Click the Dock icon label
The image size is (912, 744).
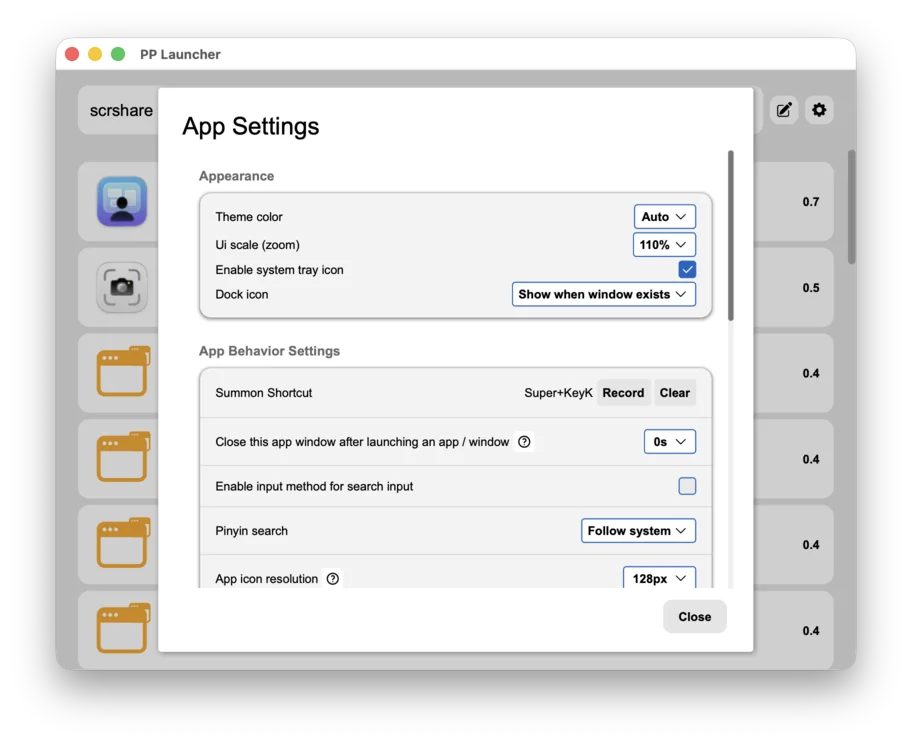pos(242,294)
